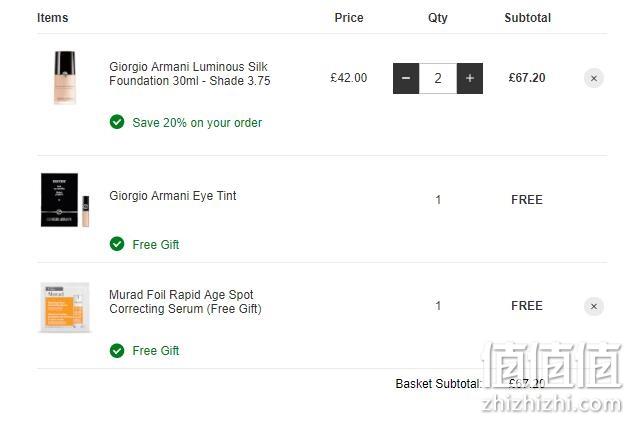Click Free Gift label under Murad serum
The width and height of the screenshot is (631, 421).
[156, 351]
